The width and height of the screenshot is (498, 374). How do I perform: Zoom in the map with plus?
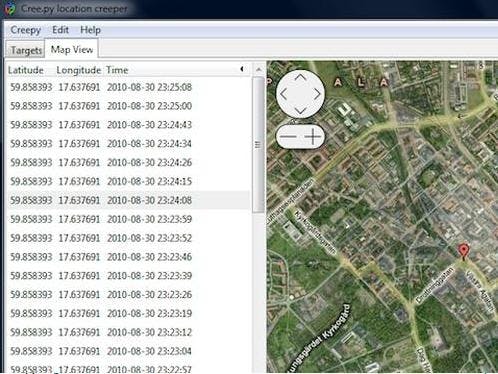[313, 136]
